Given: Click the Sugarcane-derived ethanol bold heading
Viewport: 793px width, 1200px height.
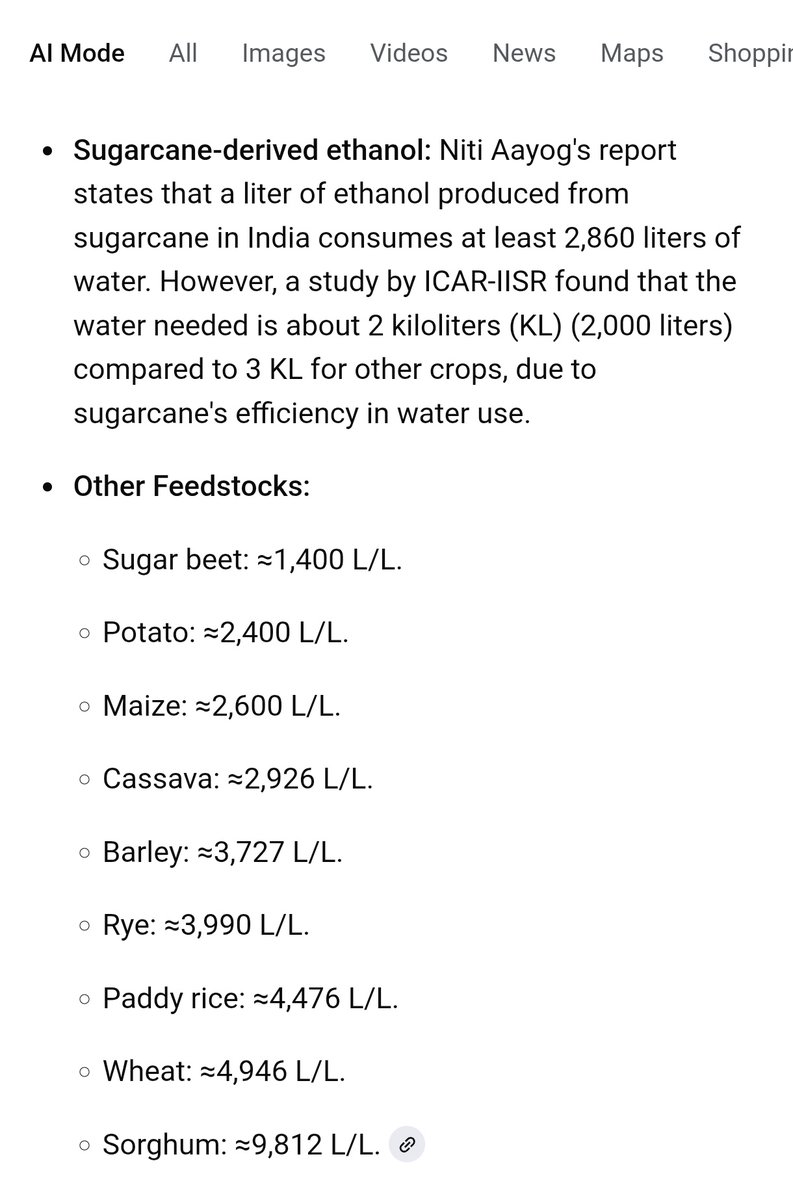Looking at the screenshot, I should point(252,151).
